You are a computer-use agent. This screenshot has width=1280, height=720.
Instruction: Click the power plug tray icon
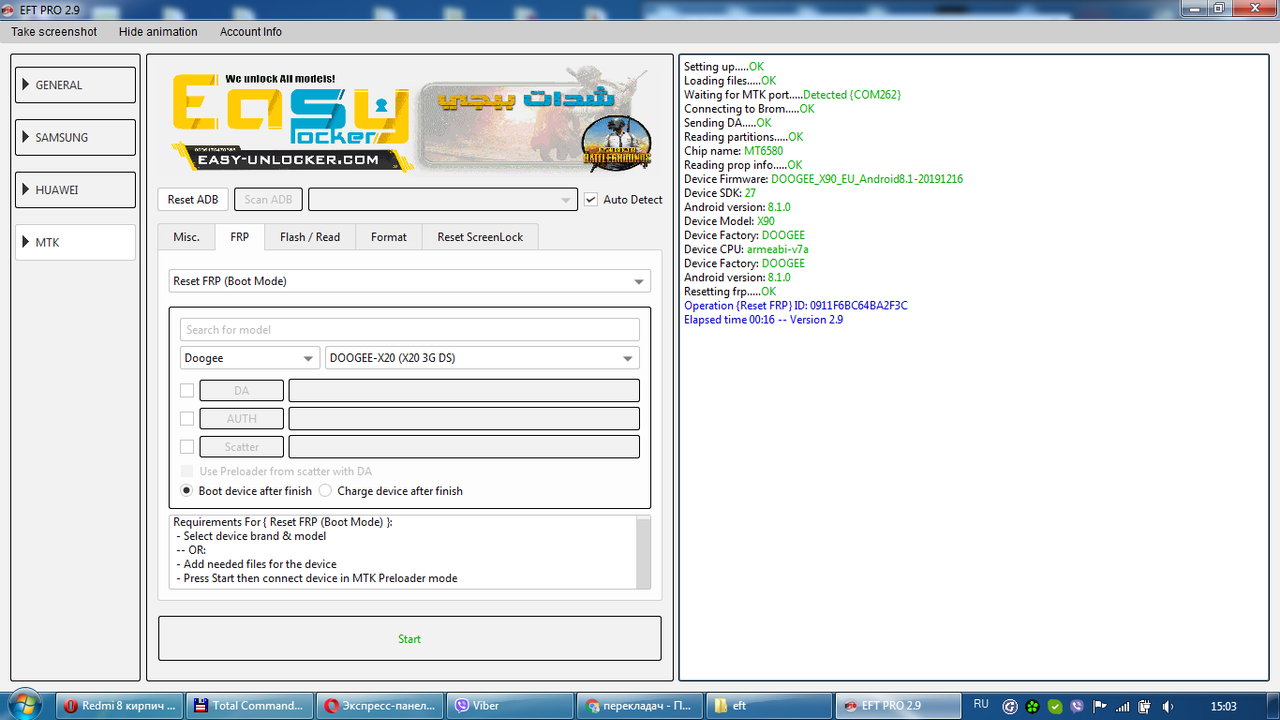1146,706
